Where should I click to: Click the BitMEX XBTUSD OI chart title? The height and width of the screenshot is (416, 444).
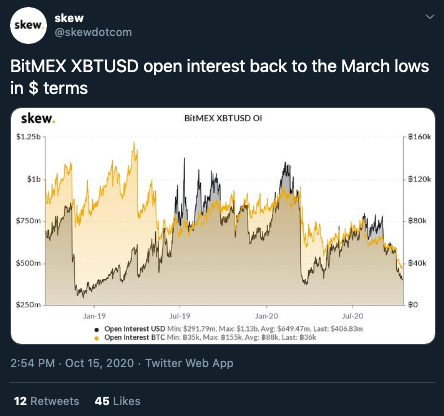click(x=223, y=118)
